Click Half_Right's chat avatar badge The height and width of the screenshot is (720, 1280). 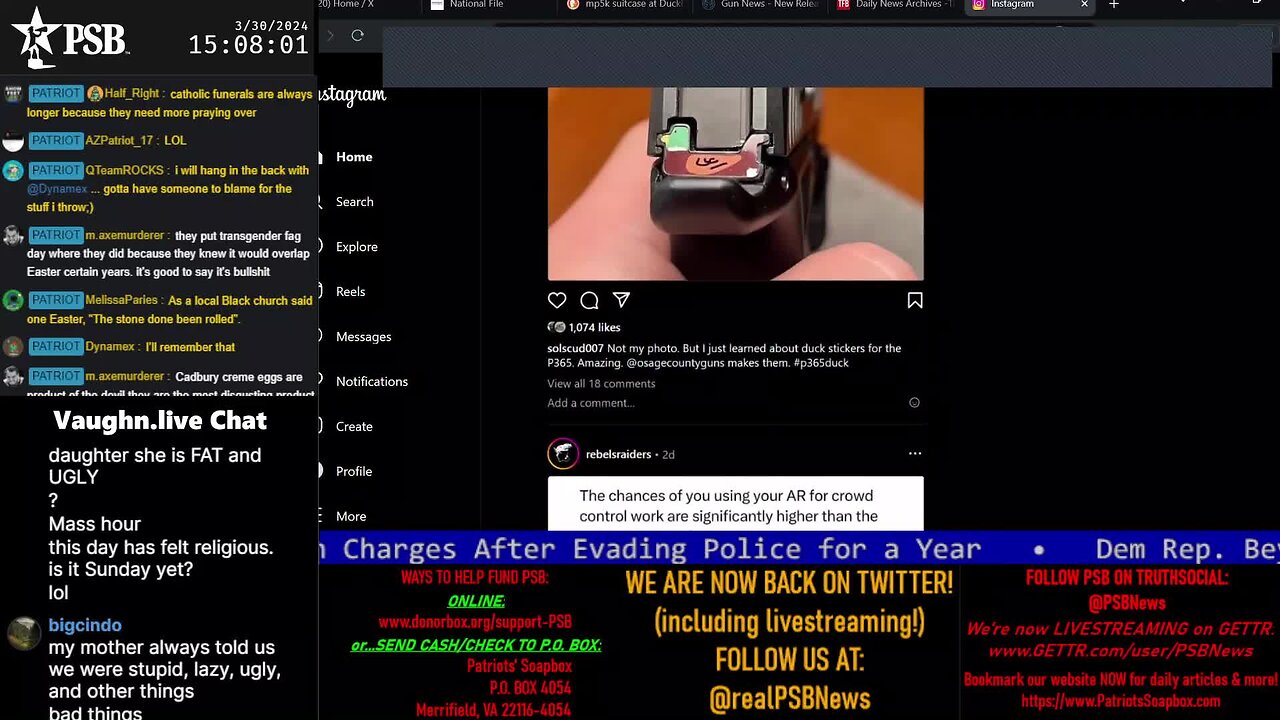95,94
